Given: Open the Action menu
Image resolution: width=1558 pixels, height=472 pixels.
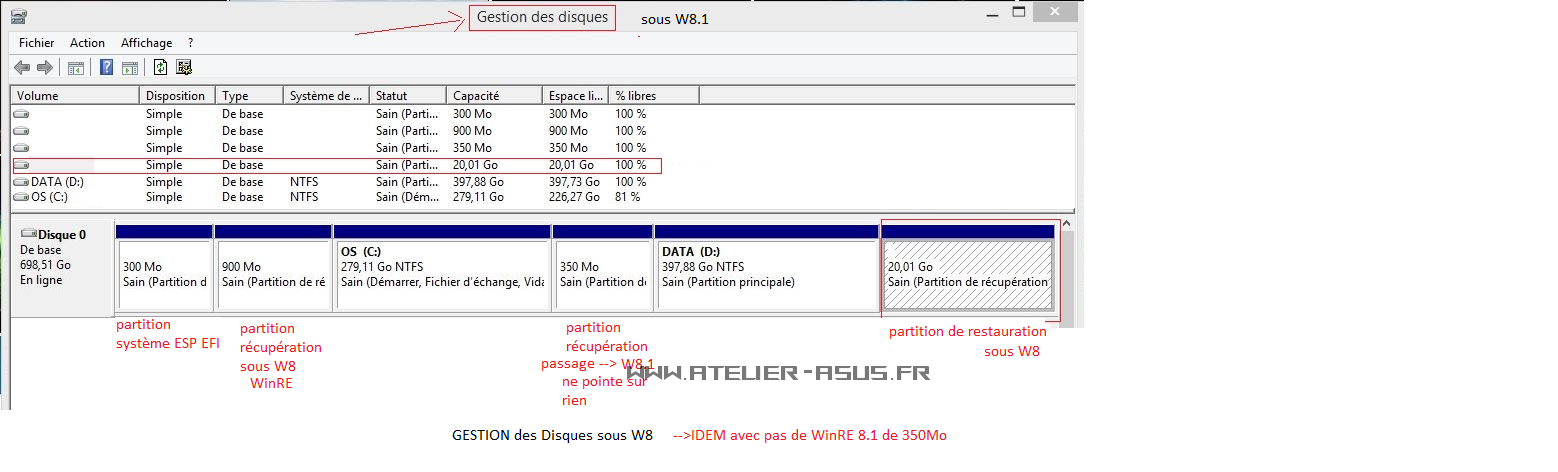Looking at the screenshot, I should [x=87, y=43].
